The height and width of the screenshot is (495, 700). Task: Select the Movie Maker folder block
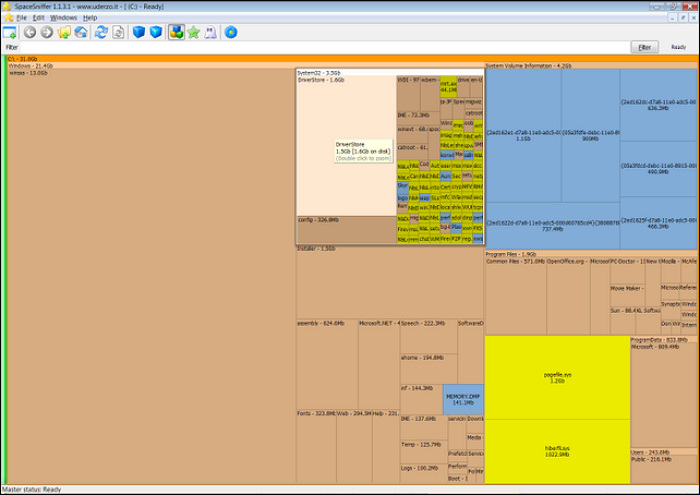pos(627,295)
